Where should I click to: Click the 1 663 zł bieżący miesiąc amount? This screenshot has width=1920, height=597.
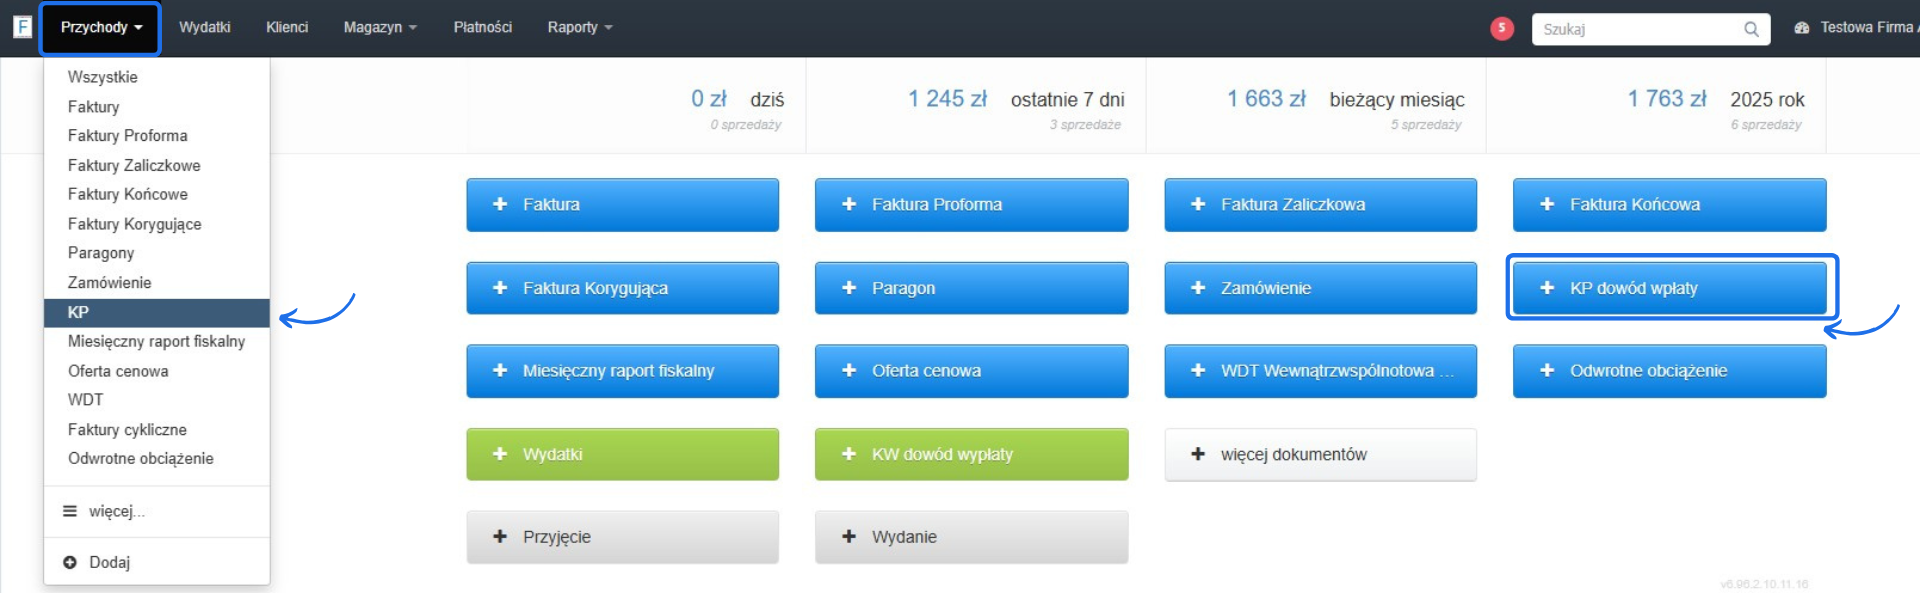(x=1266, y=99)
